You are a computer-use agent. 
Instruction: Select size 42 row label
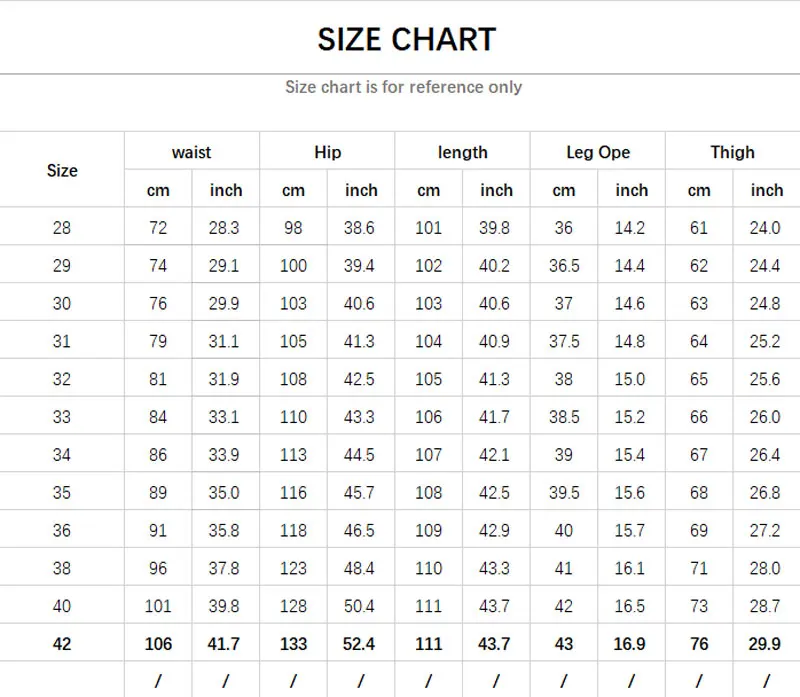[x=62, y=644]
